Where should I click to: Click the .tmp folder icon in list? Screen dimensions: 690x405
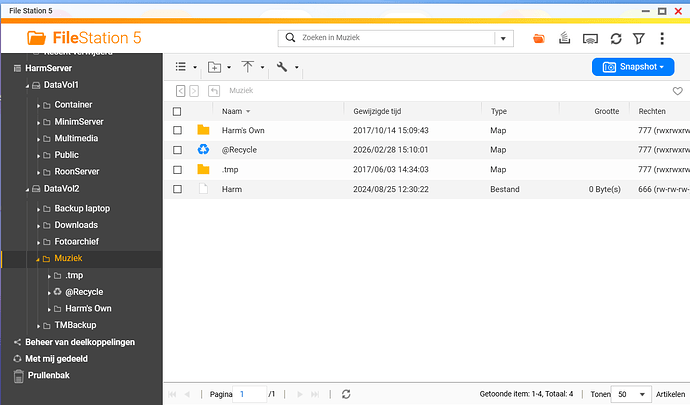[x=203, y=169]
